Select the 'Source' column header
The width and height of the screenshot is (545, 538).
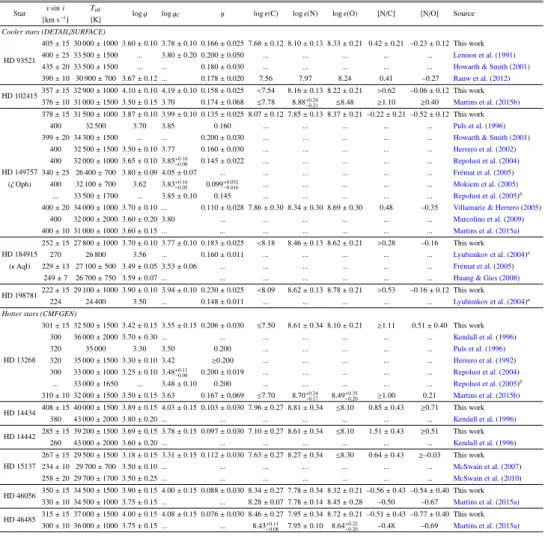[464, 14]
